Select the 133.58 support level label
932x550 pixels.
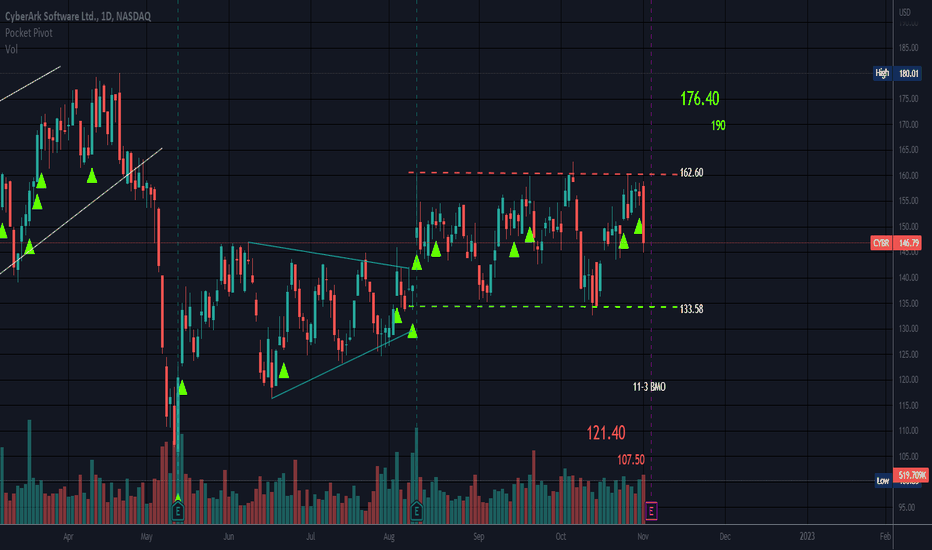pos(691,309)
